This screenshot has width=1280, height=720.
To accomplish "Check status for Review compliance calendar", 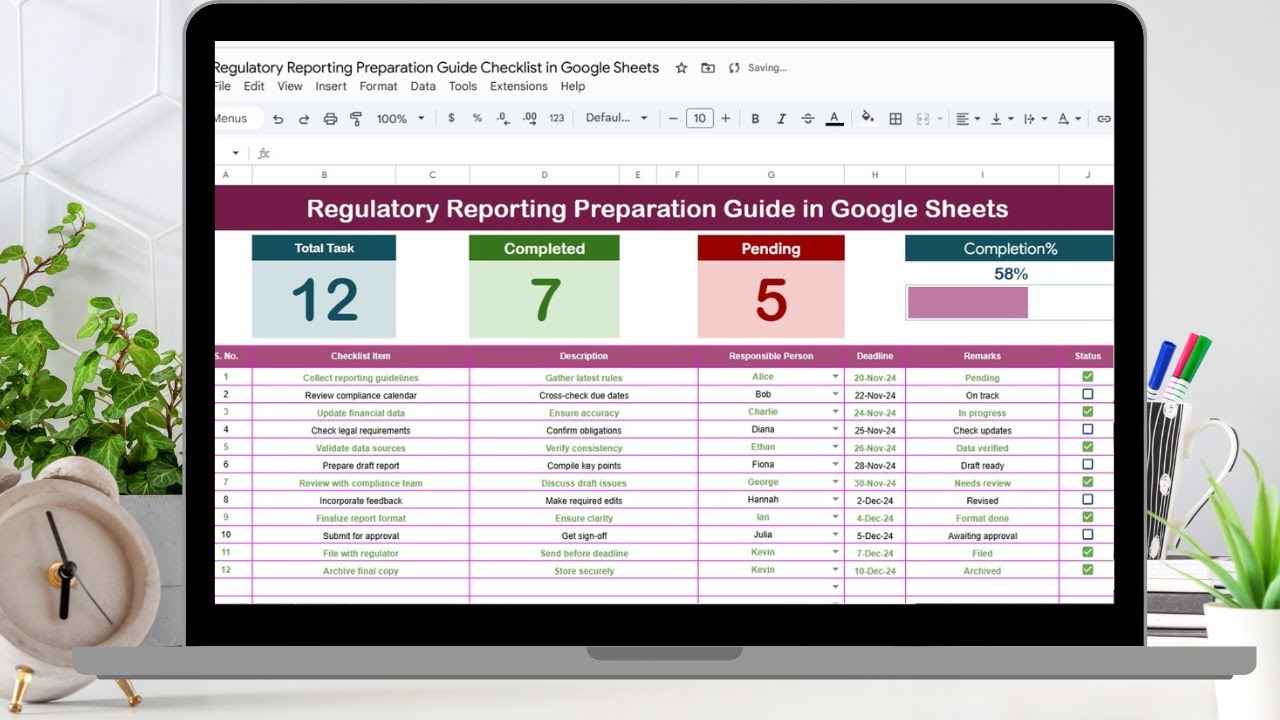I will (1088, 394).
